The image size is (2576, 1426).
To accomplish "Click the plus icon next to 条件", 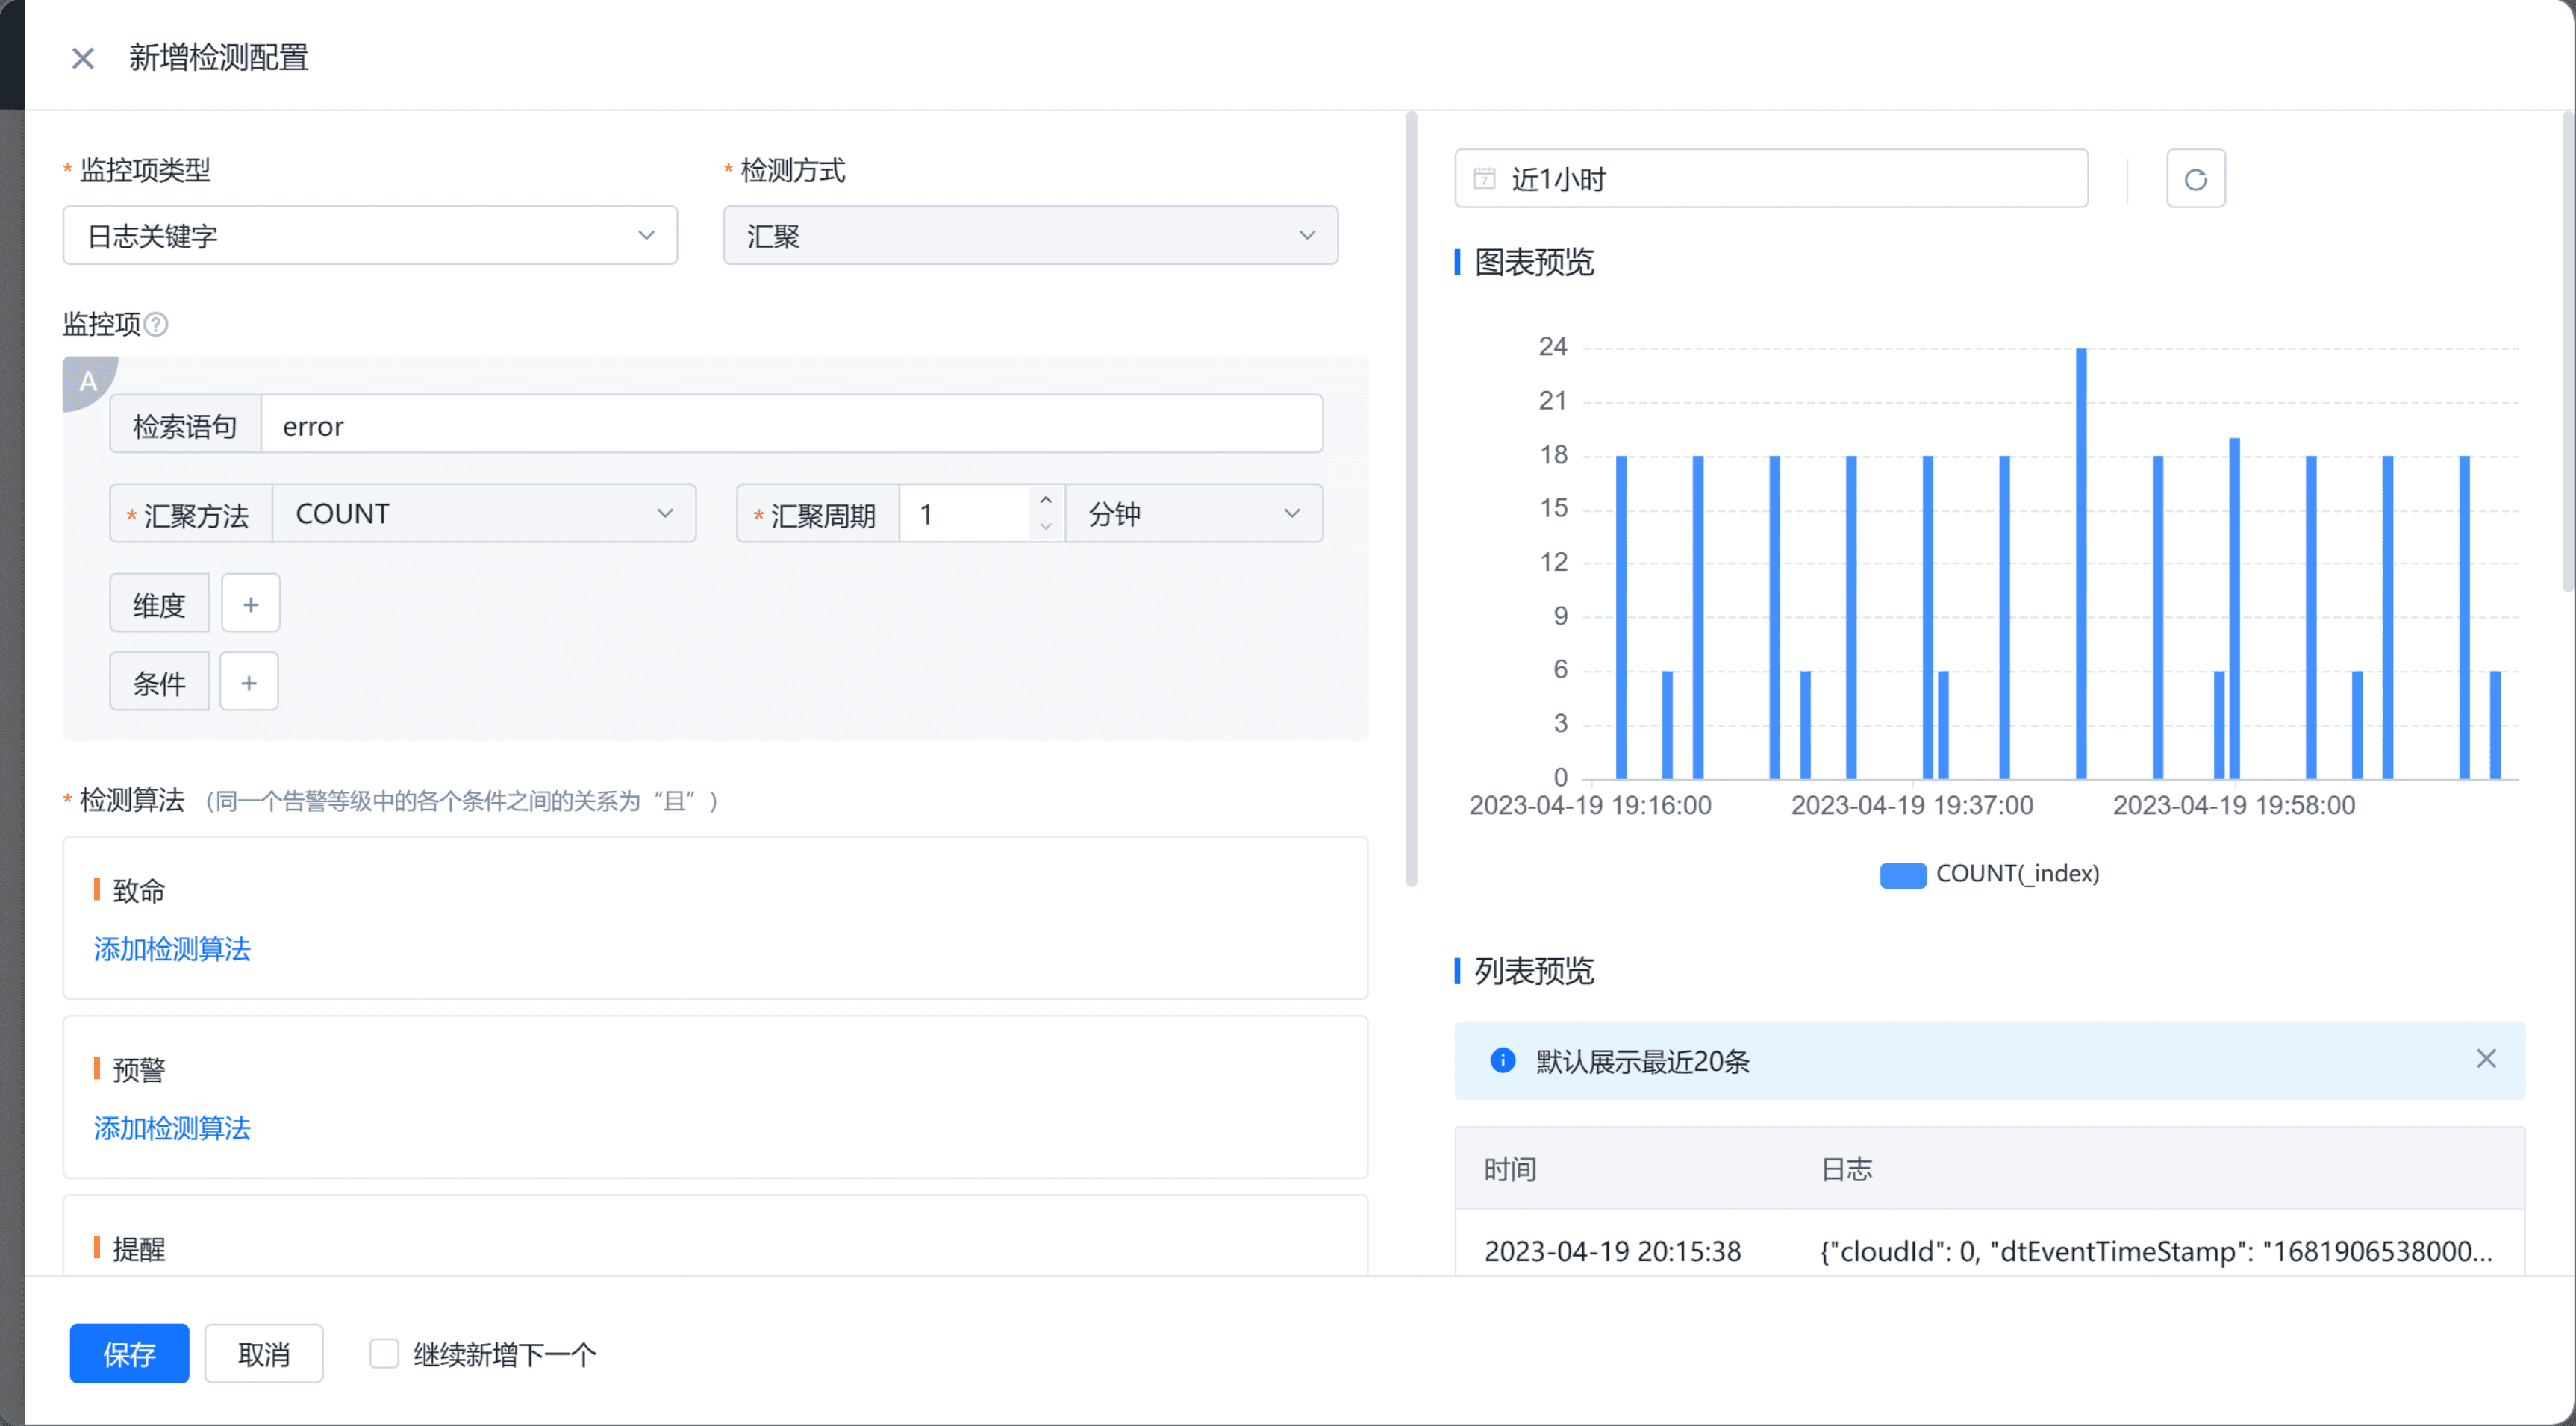I will click(x=248, y=683).
